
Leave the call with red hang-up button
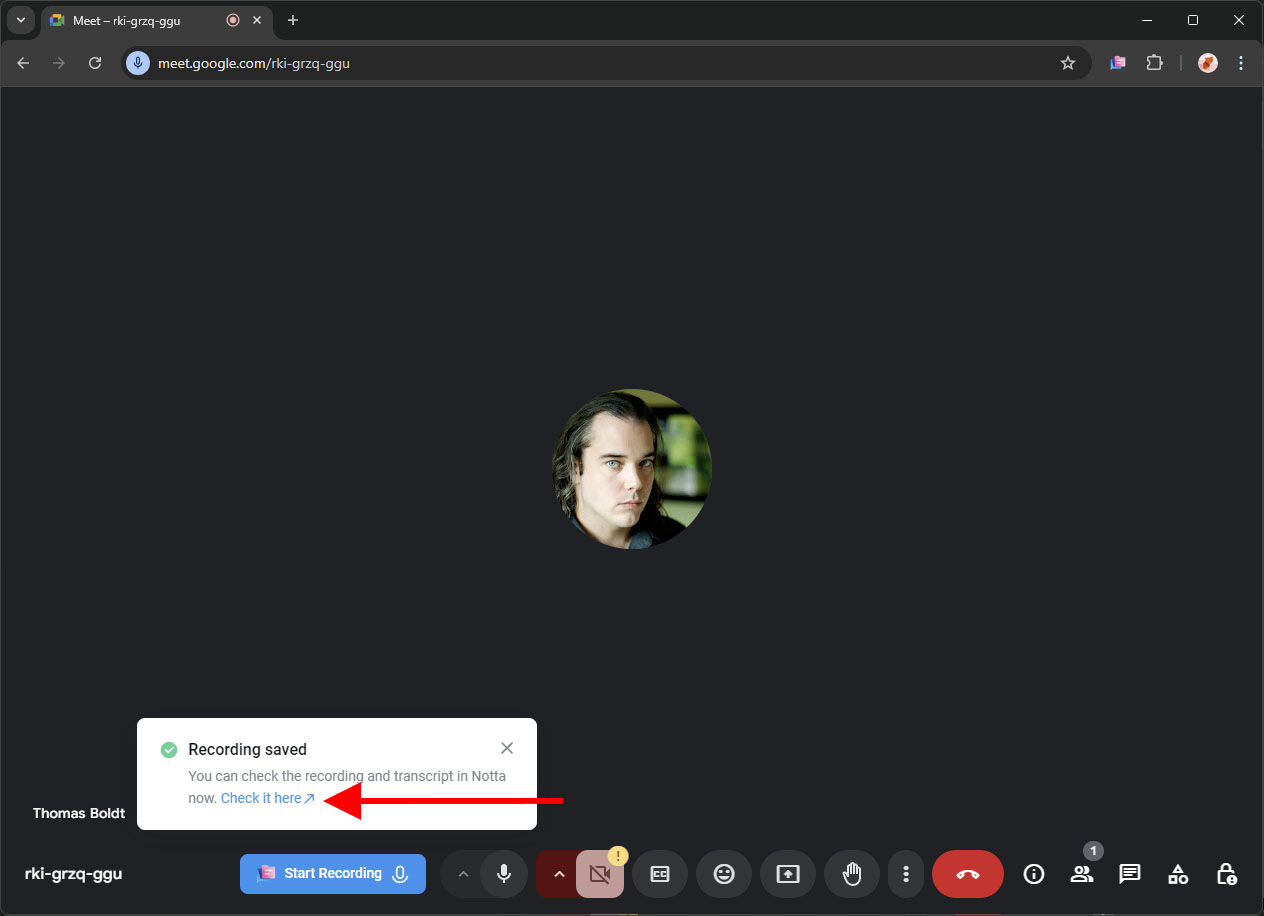coord(968,874)
